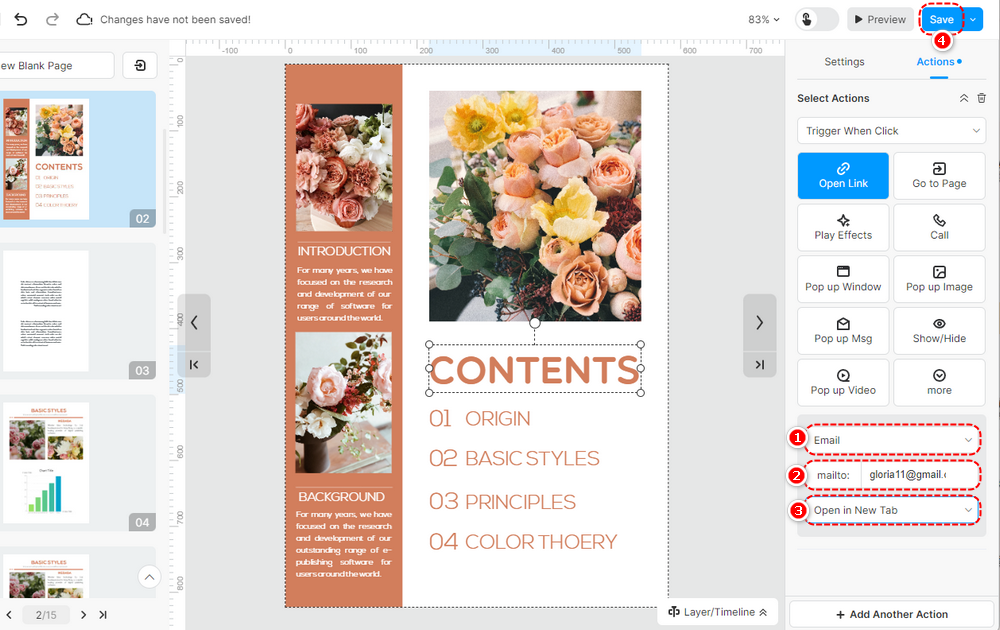Click the blue Save button
The image size is (1000, 630).
[941, 20]
